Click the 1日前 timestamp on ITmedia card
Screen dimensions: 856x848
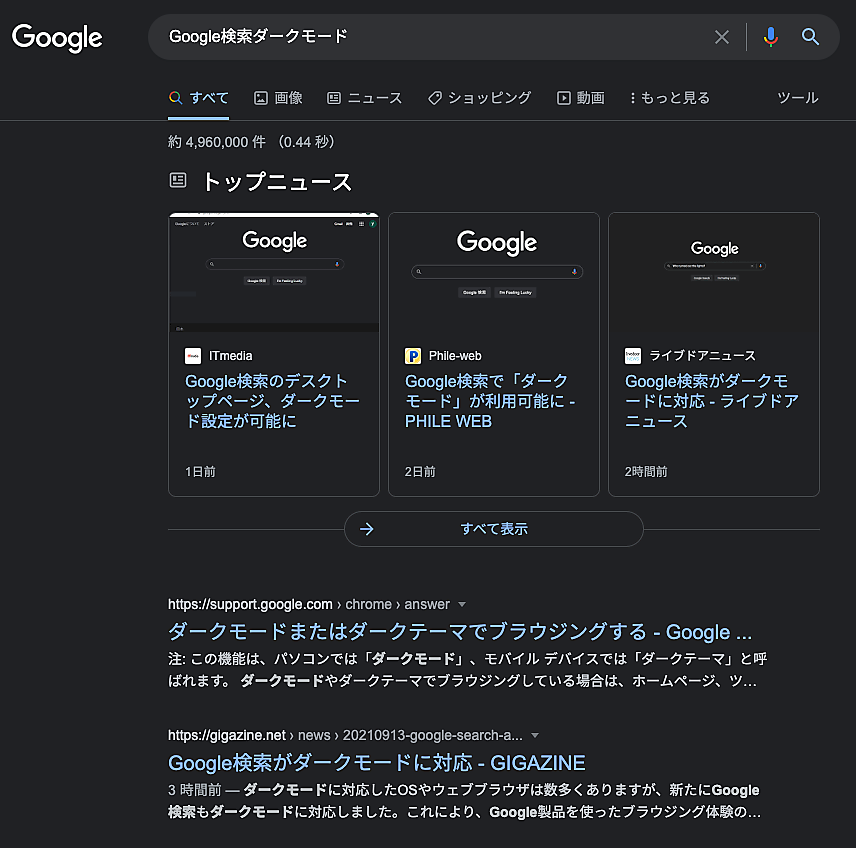tap(200, 472)
